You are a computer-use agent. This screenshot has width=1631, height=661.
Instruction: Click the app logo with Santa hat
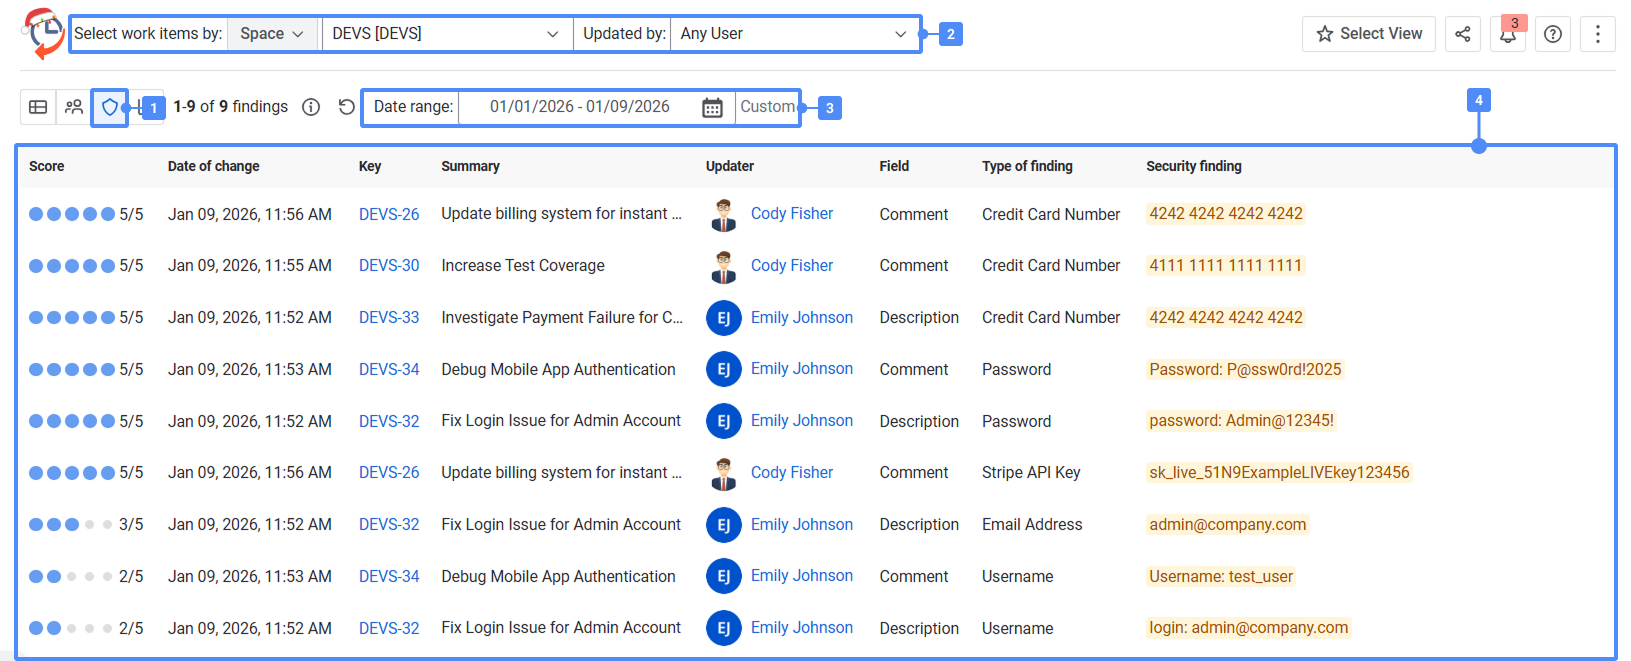click(43, 33)
